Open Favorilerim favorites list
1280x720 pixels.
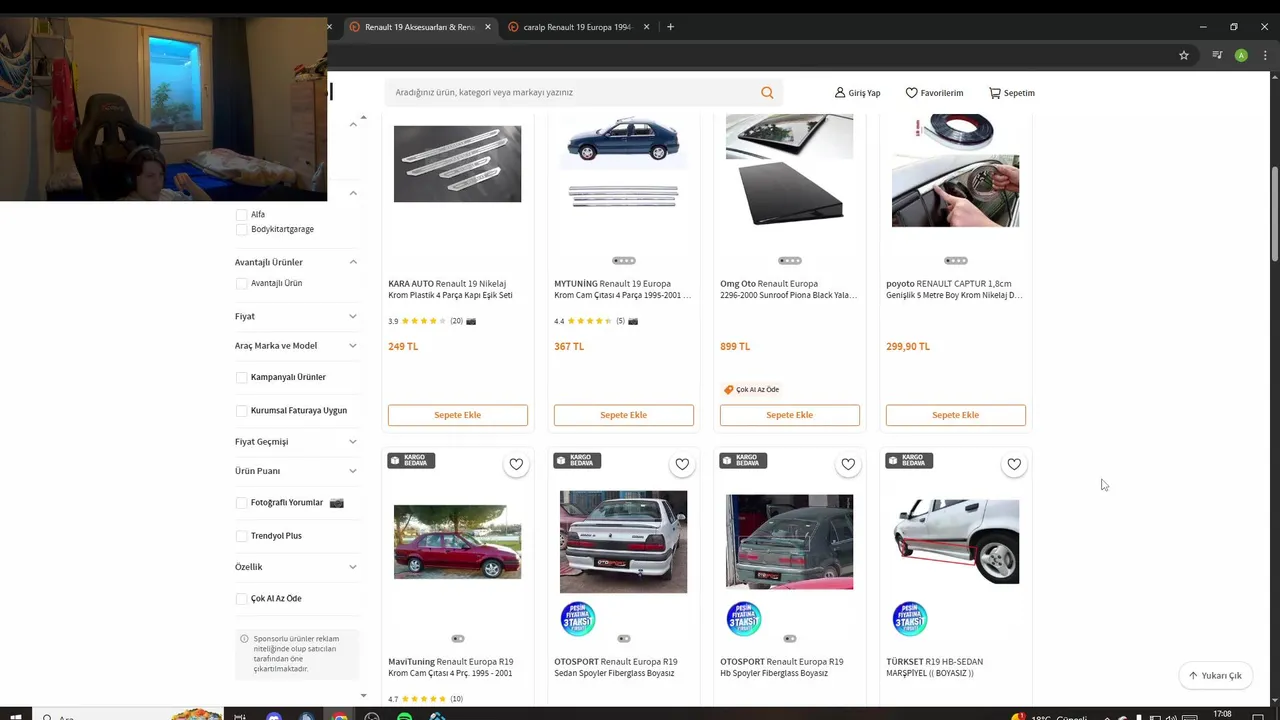point(934,93)
